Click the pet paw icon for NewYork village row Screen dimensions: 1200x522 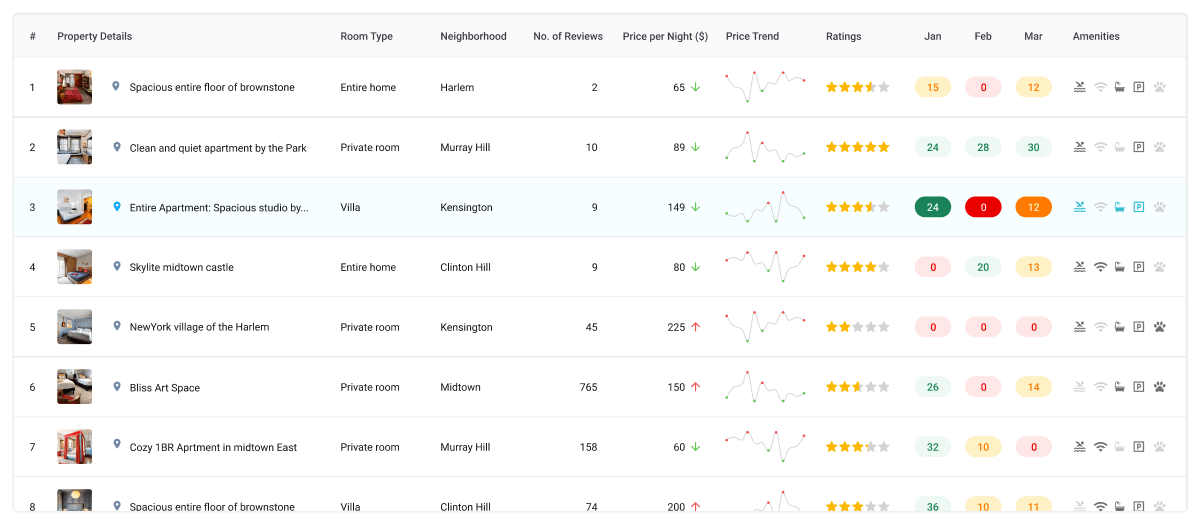point(1160,327)
